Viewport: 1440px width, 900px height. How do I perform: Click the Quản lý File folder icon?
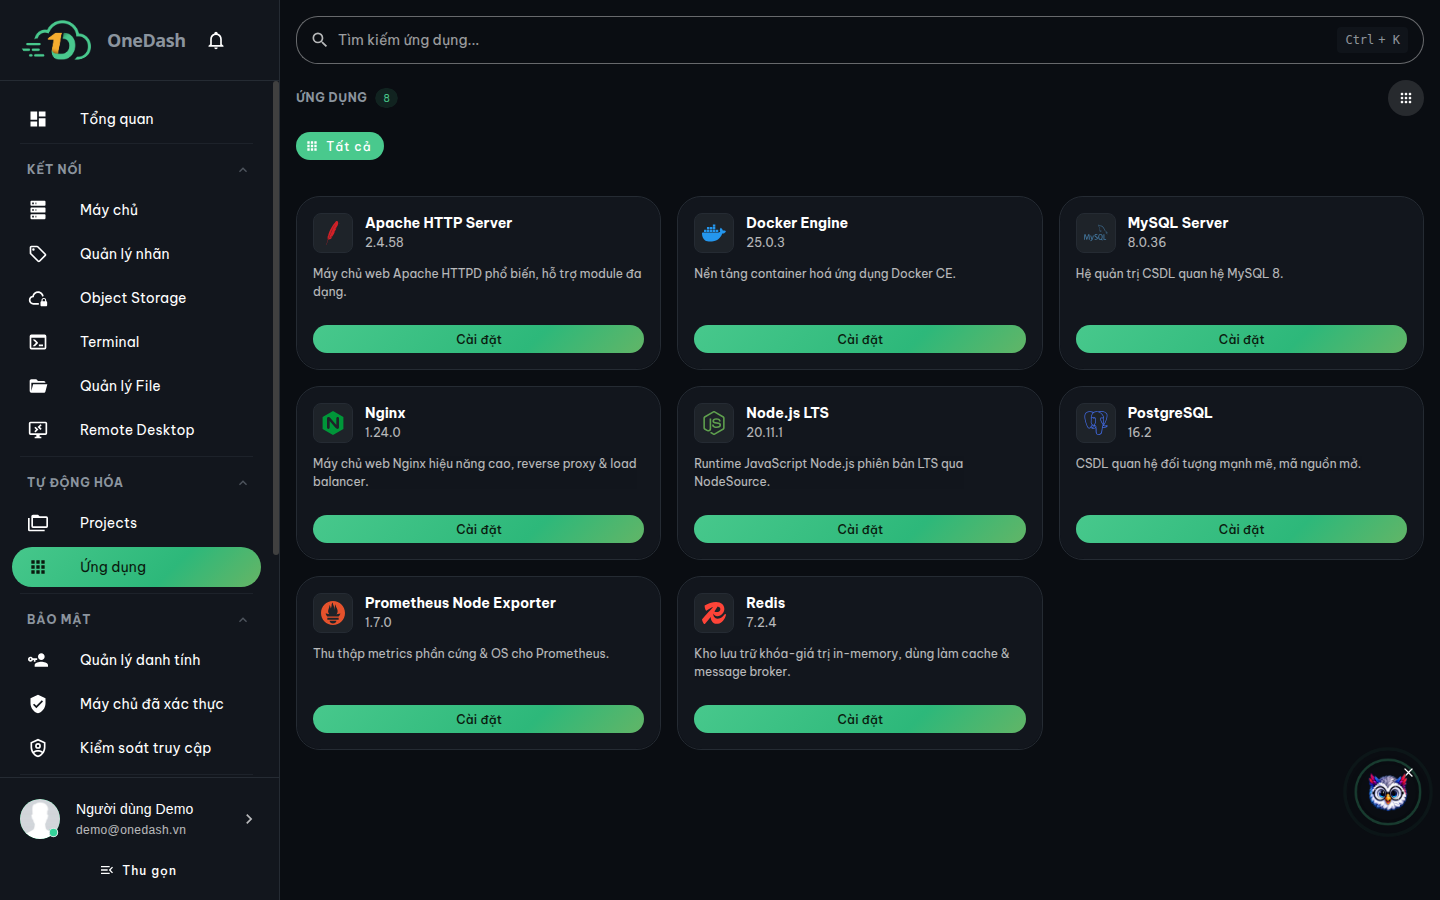tap(38, 386)
